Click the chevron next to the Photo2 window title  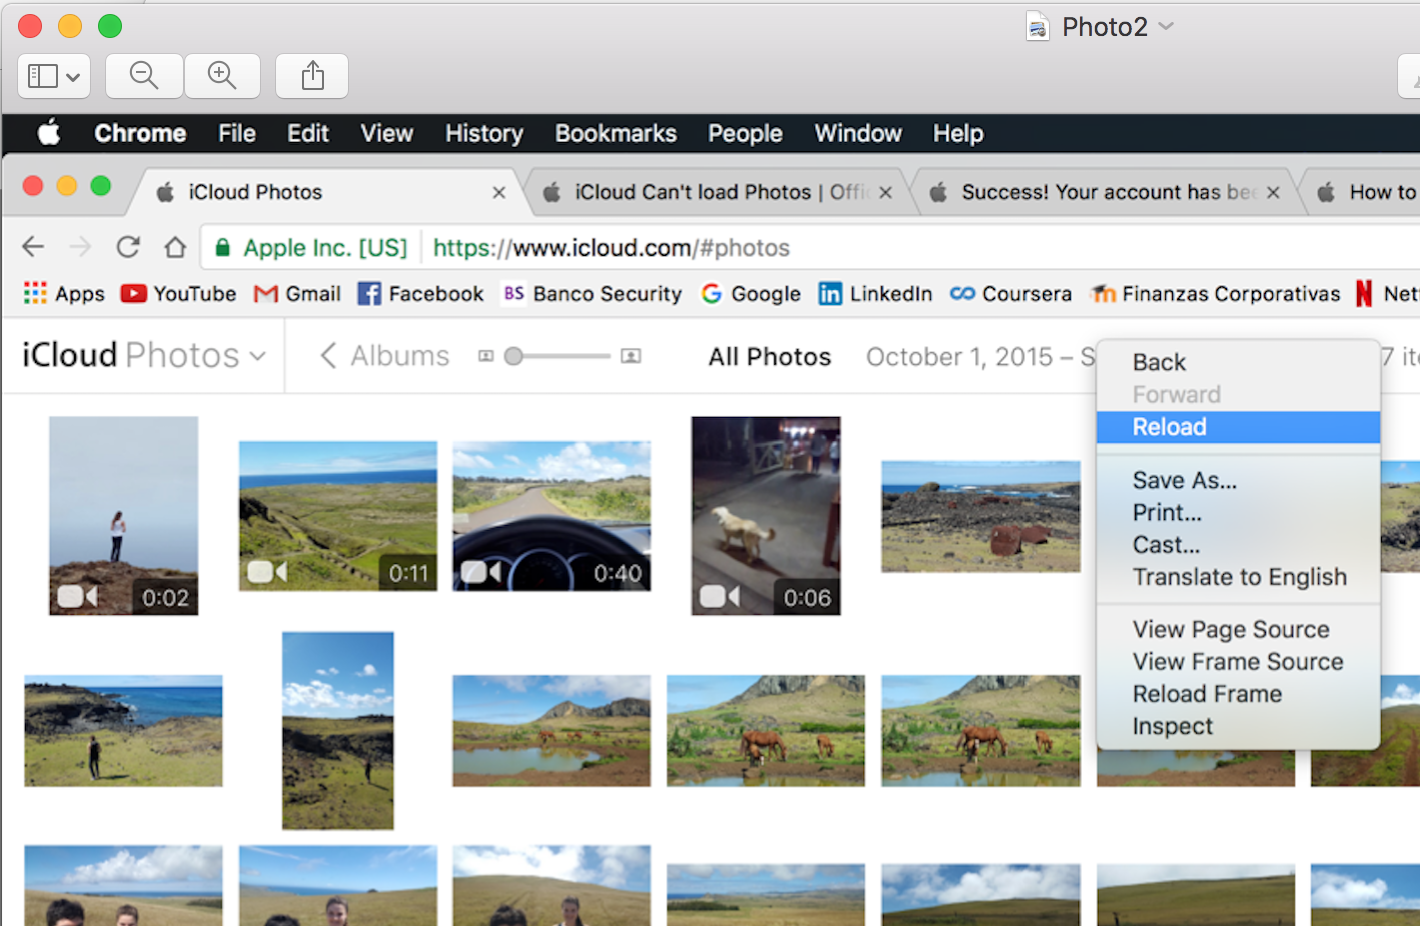point(1163,27)
